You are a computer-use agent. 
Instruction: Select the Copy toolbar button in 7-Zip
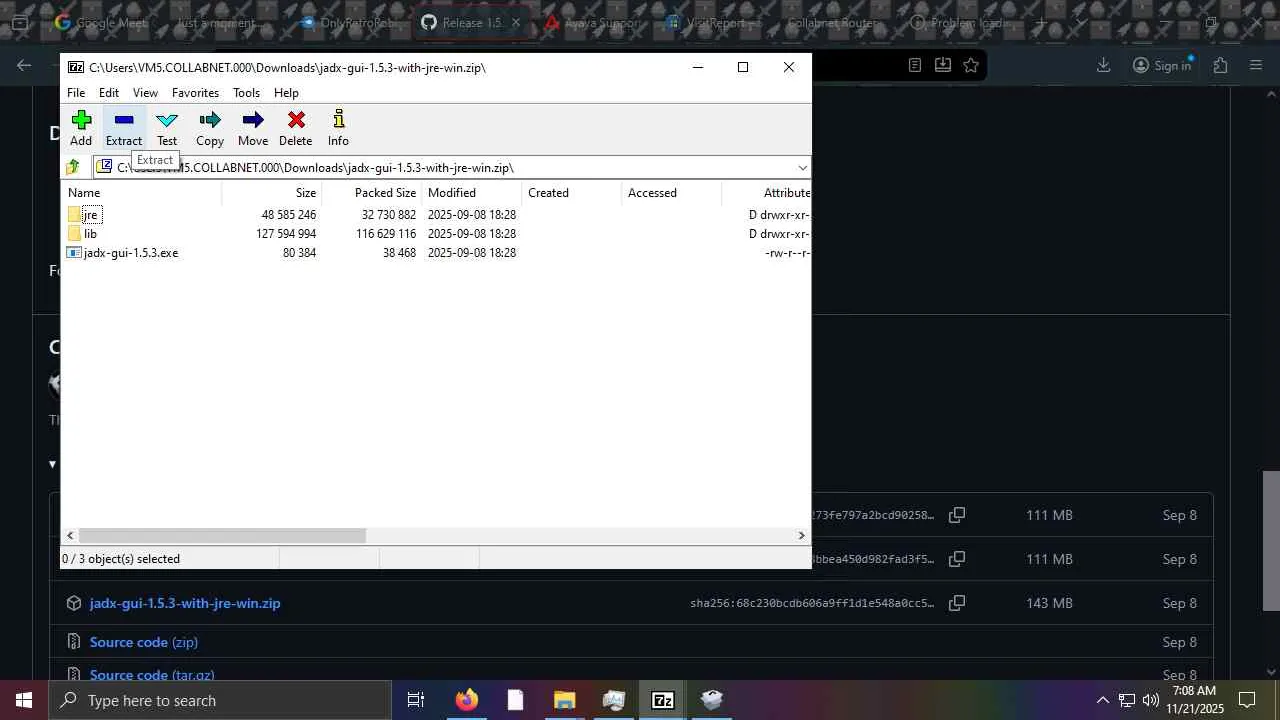coord(210,129)
